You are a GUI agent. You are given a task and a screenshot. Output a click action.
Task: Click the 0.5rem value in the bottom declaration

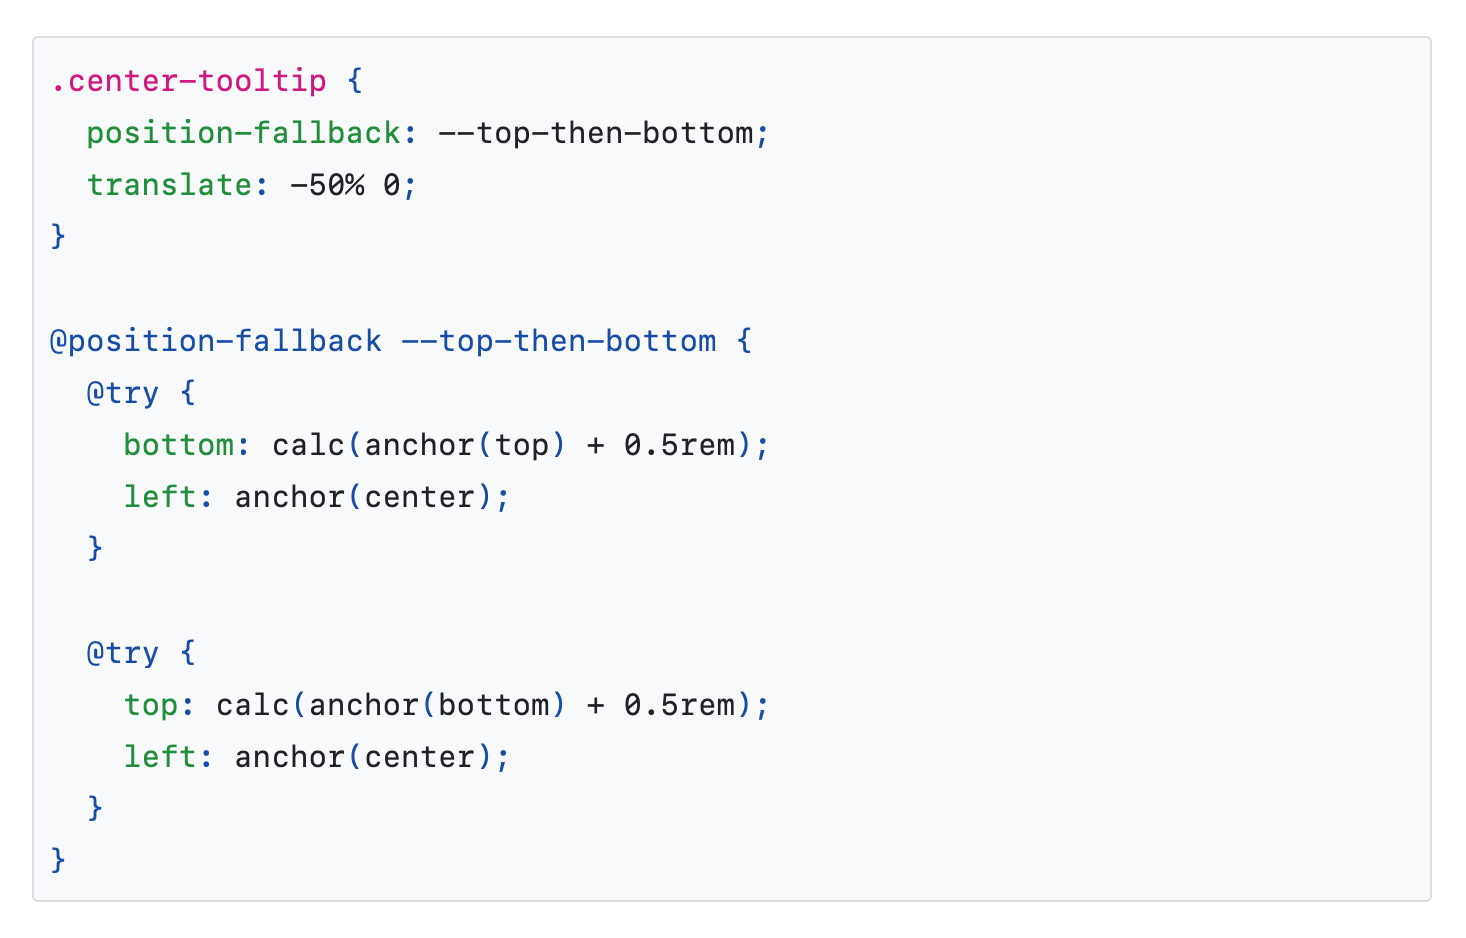click(679, 445)
